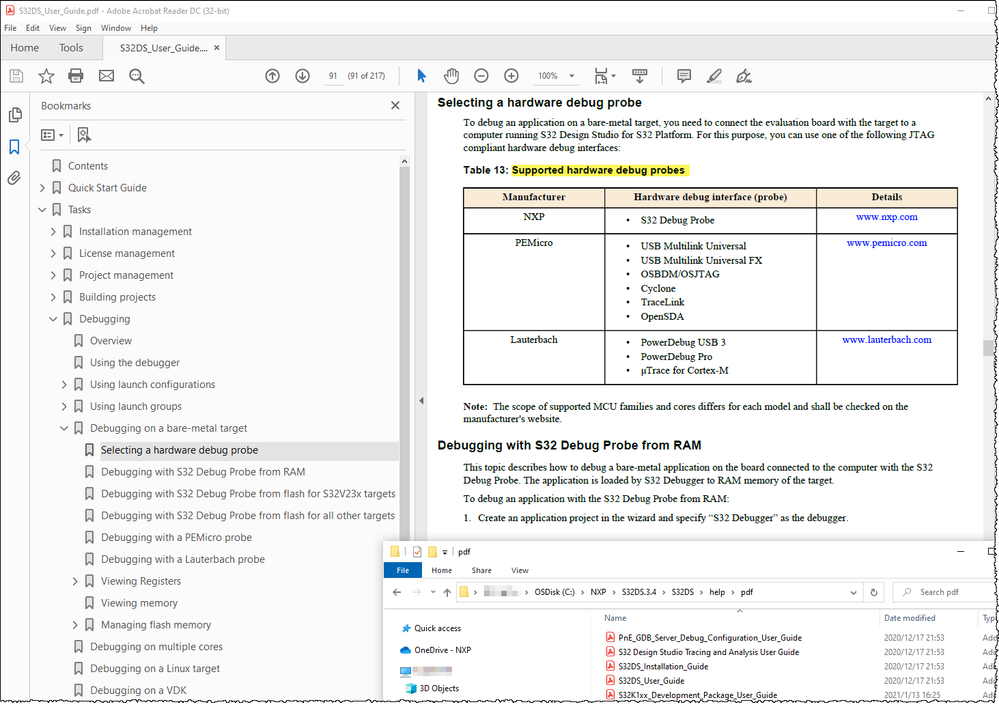Expand the Quick Start Guide bookmark

click(x=42, y=188)
